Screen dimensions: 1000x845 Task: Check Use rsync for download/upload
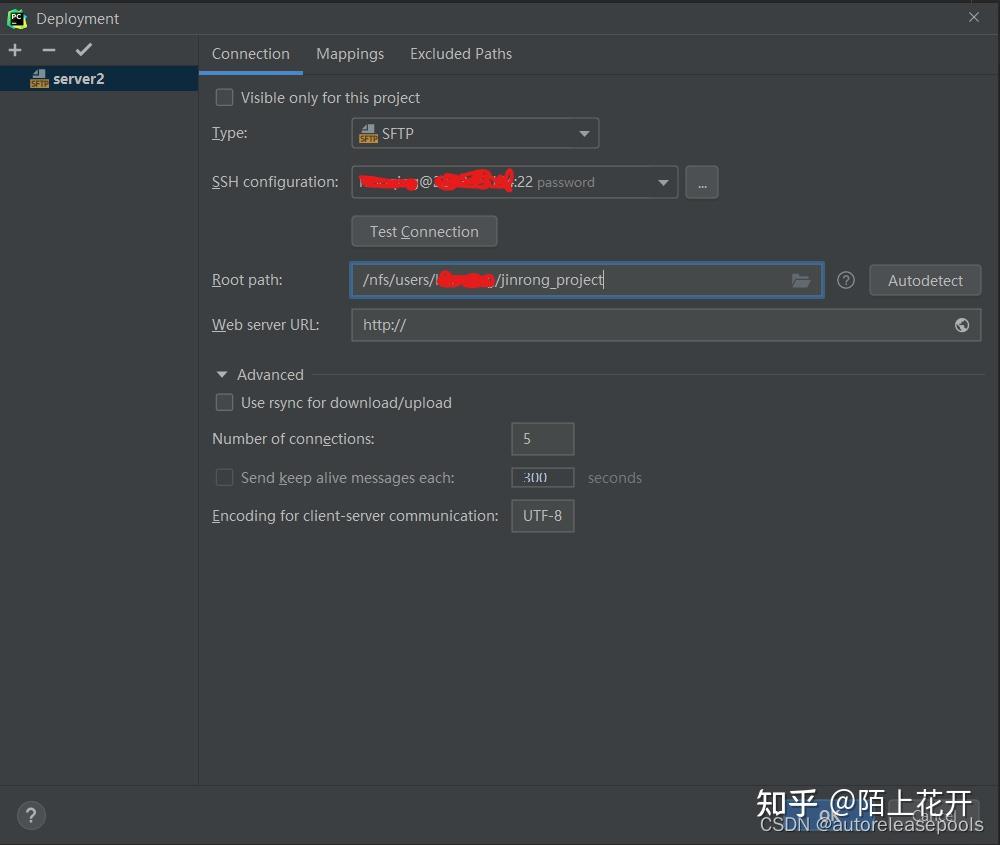point(224,403)
